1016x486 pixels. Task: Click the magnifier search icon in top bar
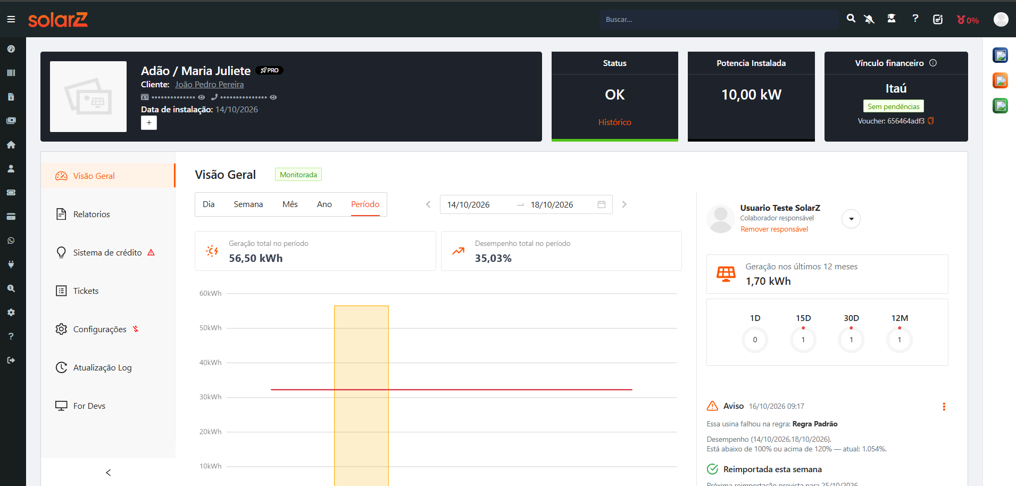[851, 19]
